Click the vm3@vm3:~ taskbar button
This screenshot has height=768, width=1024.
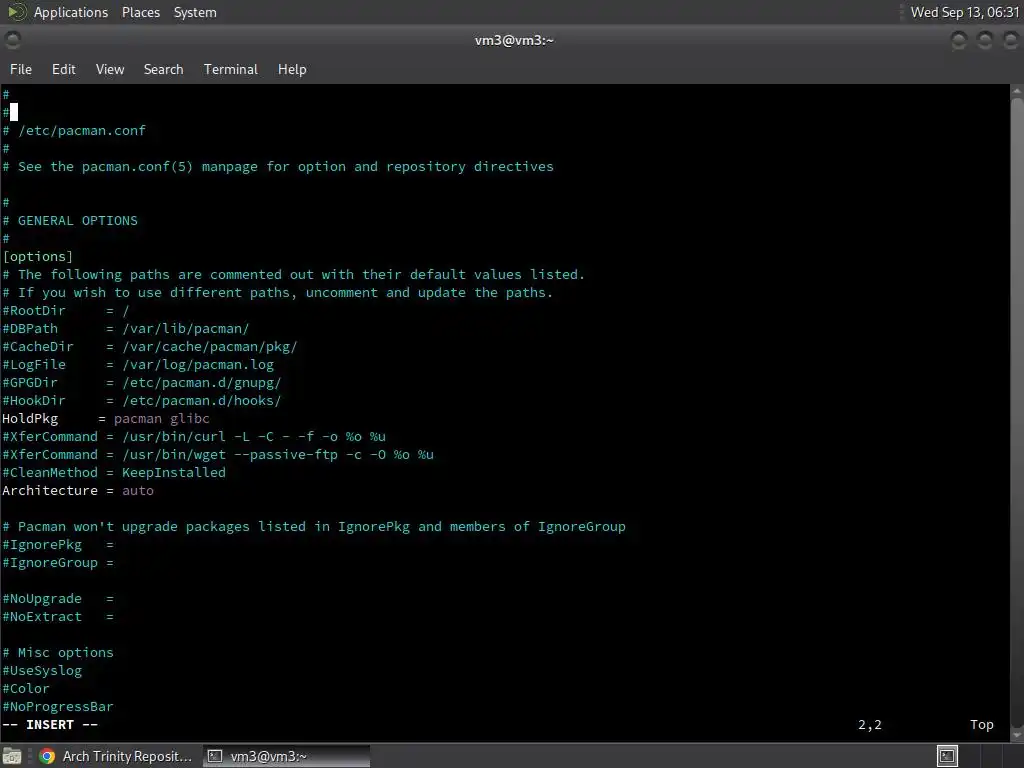[x=287, y=756]
